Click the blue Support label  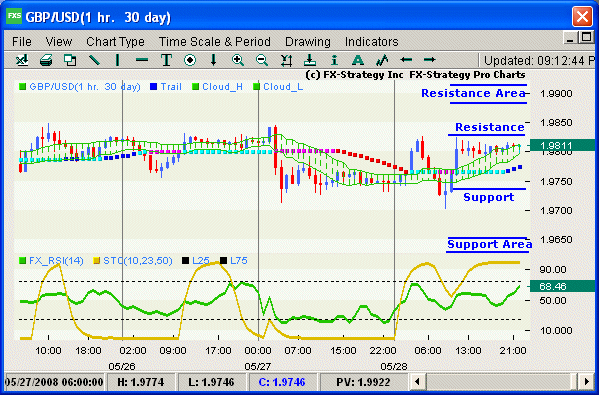click(x=489, y=198)
